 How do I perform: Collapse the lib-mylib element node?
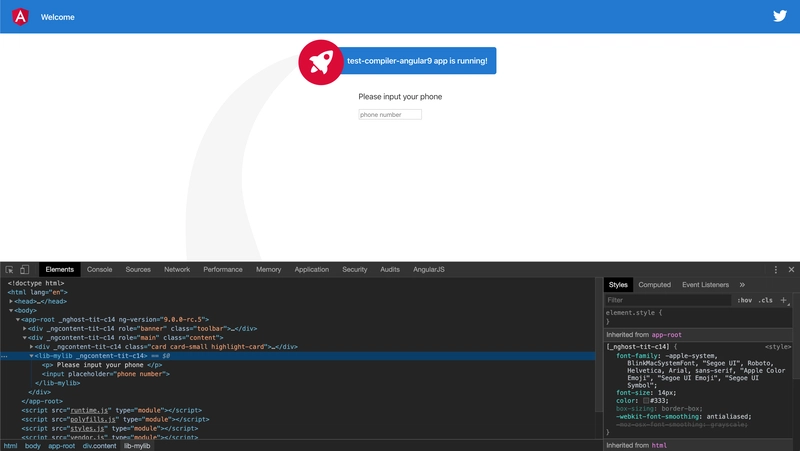pyautogui.click(x=31, y=356)
